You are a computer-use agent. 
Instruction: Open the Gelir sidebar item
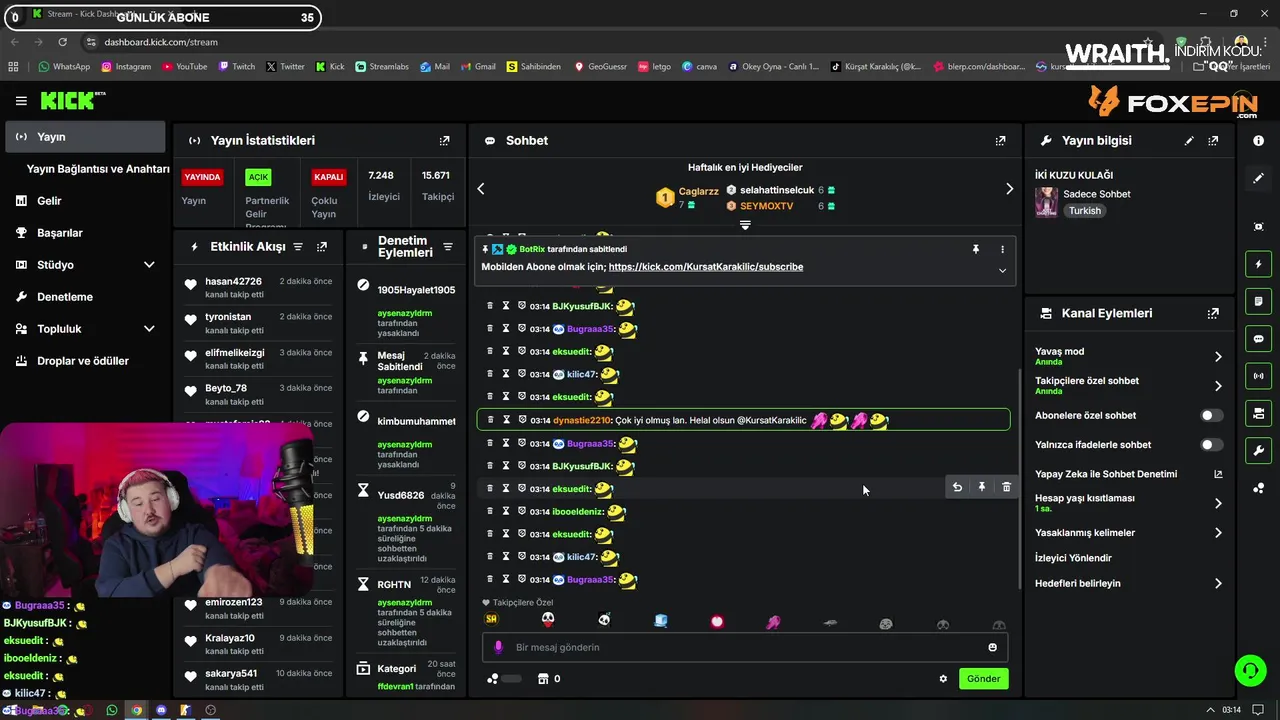click(x=86, y=201)
